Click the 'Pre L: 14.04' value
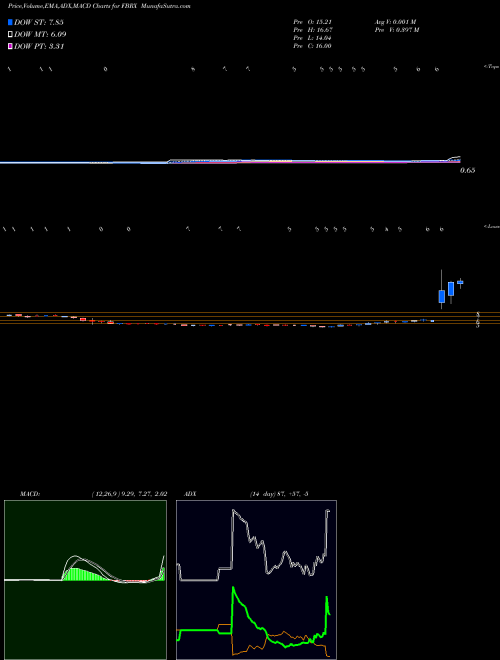Screen dimensions: 500x660 [312, 38]
